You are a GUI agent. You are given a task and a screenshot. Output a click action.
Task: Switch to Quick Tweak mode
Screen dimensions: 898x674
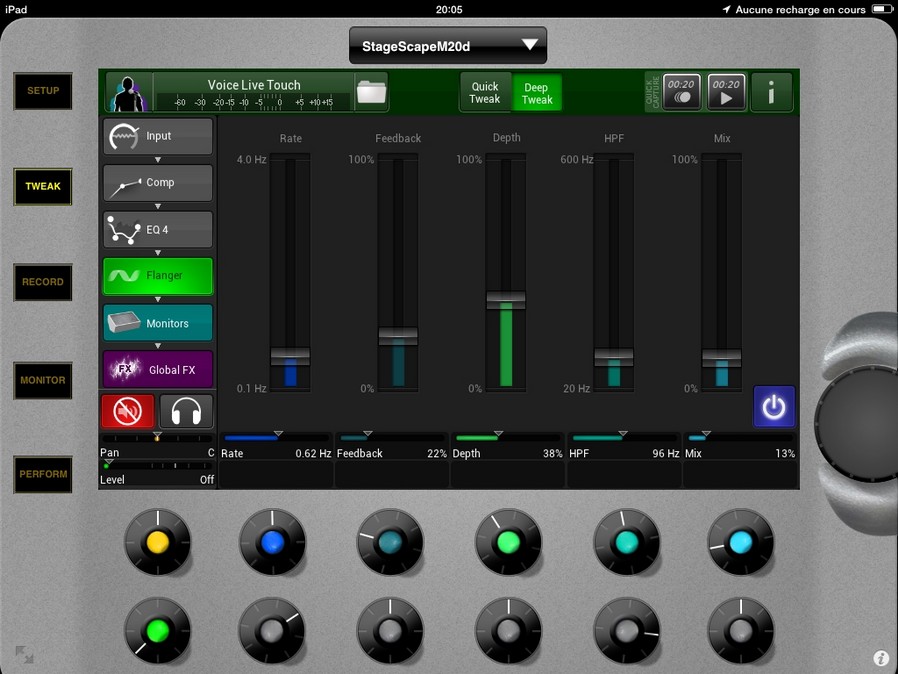[485, 92]
